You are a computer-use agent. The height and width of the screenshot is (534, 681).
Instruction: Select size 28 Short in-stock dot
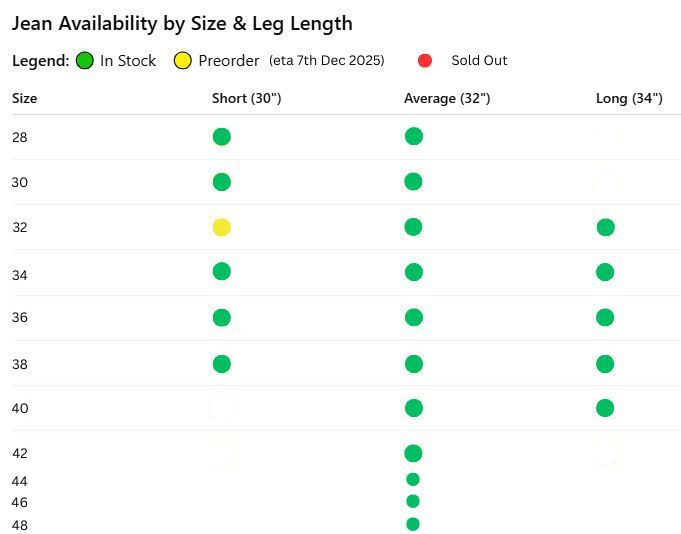[x=222, y=137]
